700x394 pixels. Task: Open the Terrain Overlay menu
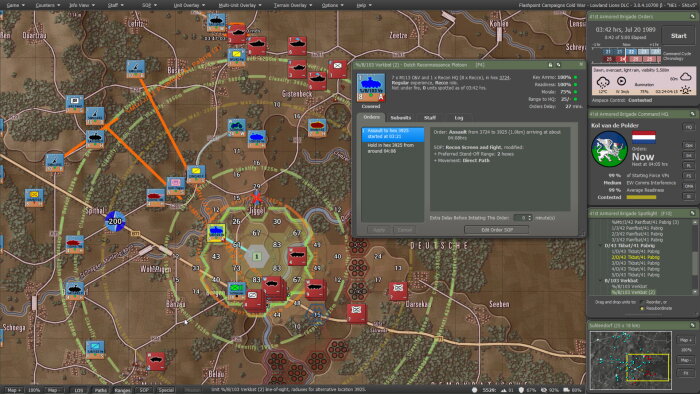[293, 5]
